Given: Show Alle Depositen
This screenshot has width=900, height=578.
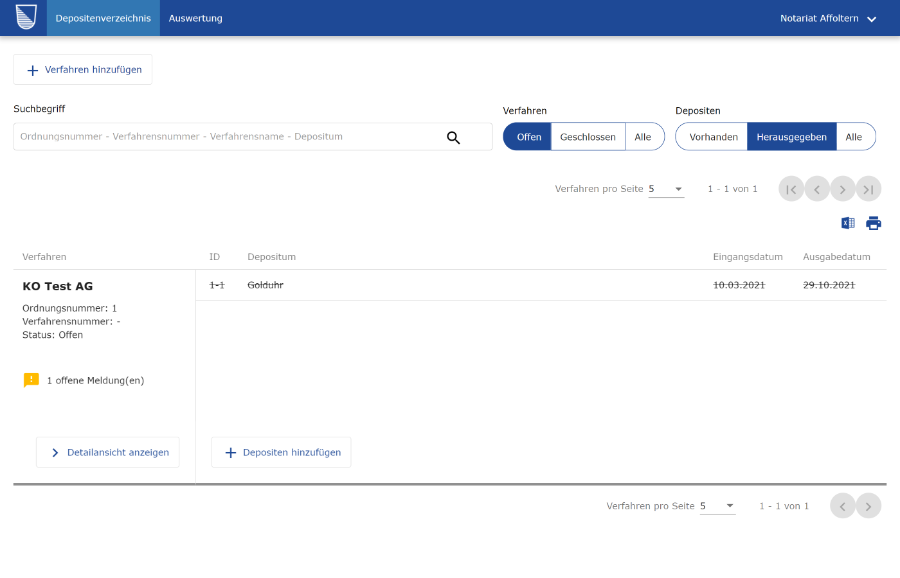Looking at the screenshot, I should pyautogui.click(x=855, y=137).
